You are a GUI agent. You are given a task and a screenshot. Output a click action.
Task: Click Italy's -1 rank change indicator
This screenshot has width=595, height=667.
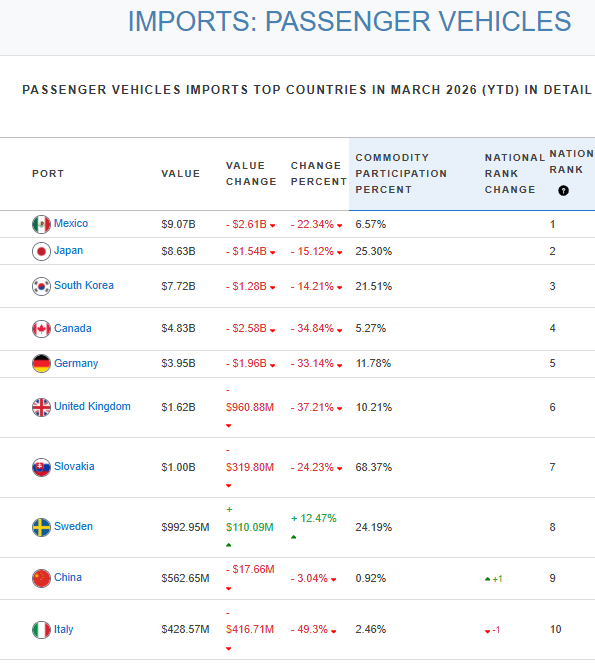493,630
